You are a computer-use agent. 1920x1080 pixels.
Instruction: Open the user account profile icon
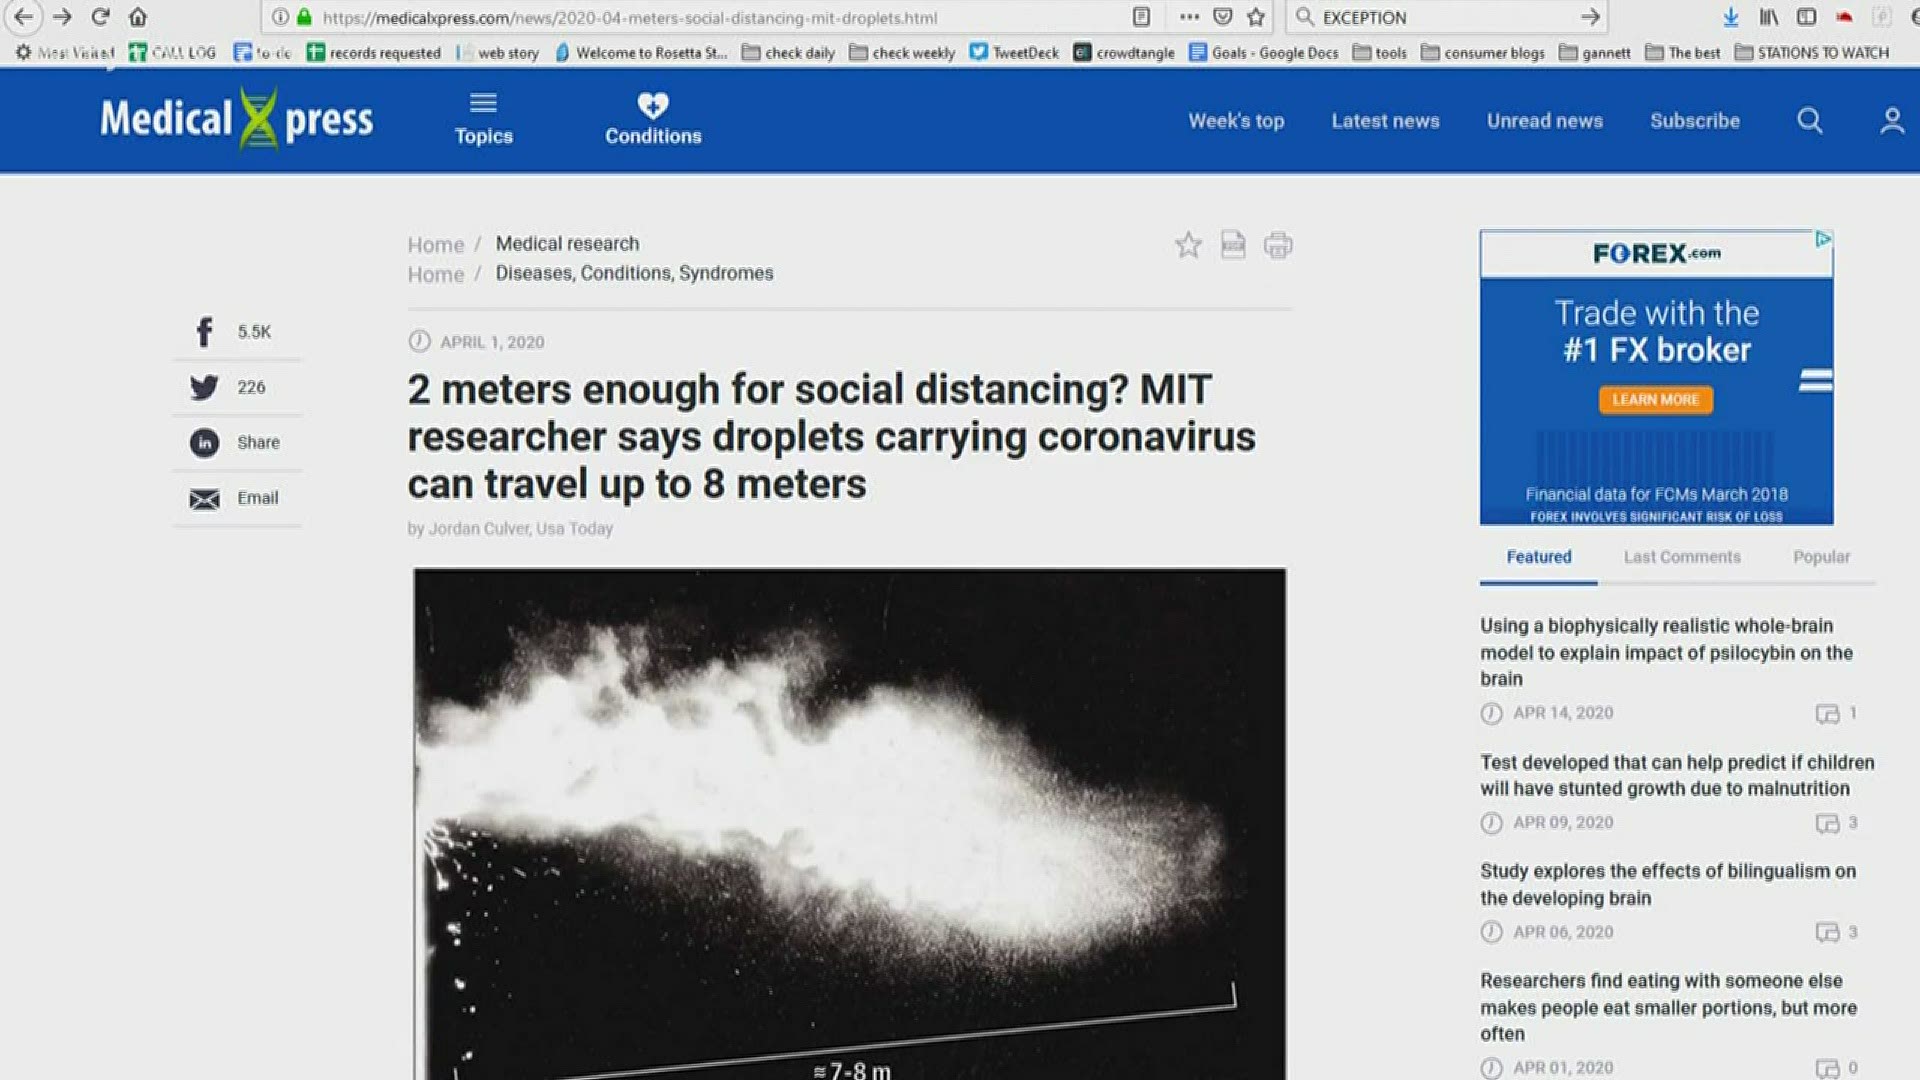click(1892, 121)
